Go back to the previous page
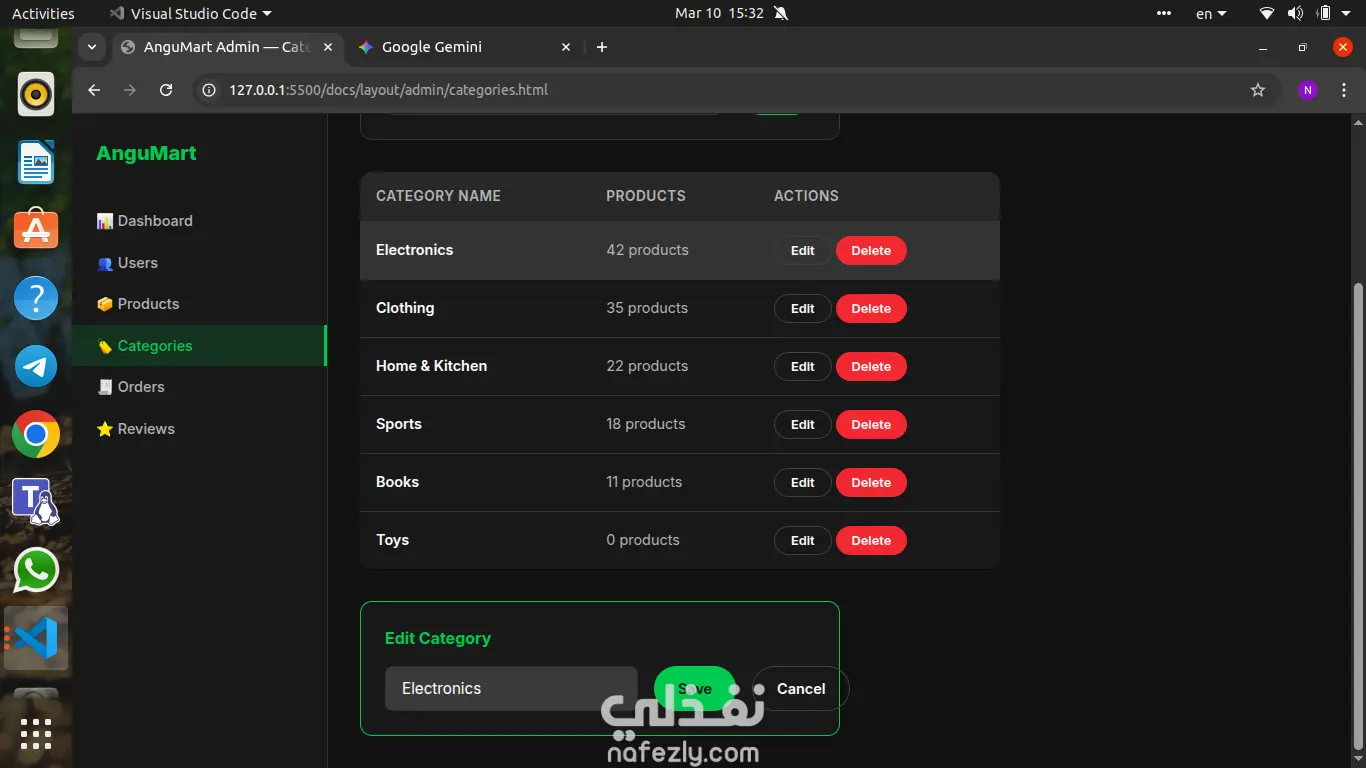This screenshot has width=1366, height=768. tap(94, 90)
